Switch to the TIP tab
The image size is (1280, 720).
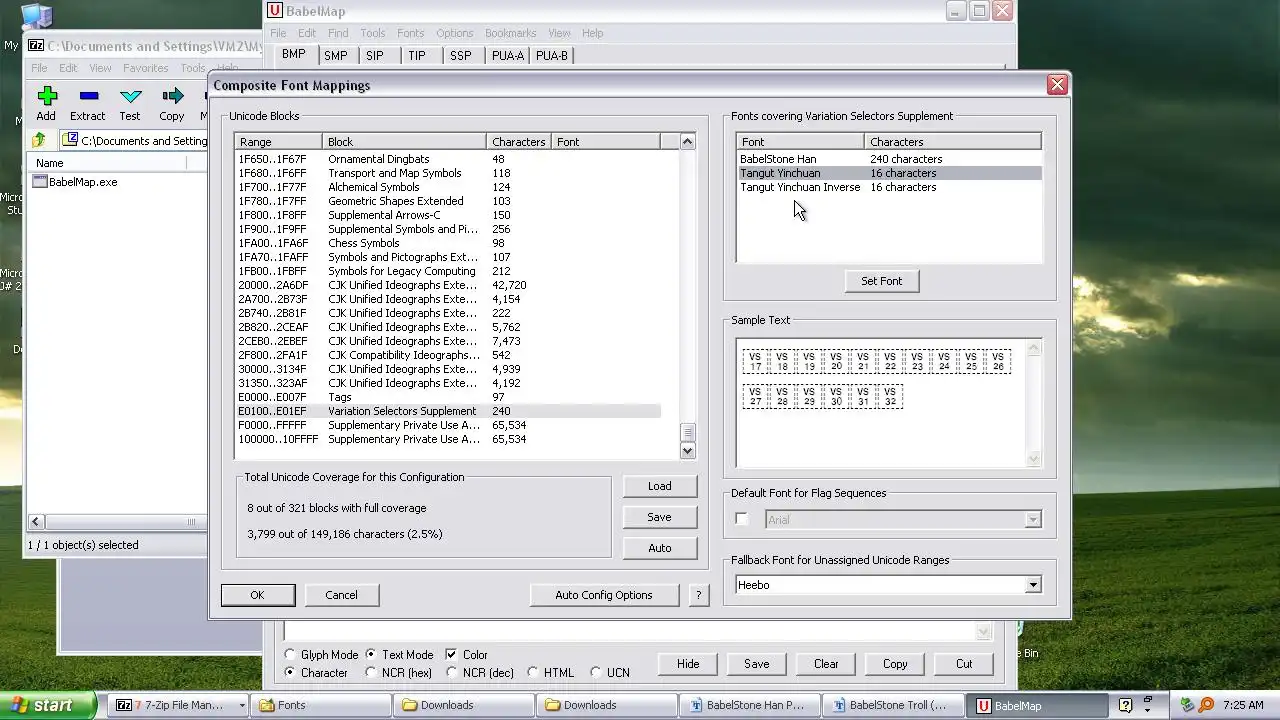point(416,56)
